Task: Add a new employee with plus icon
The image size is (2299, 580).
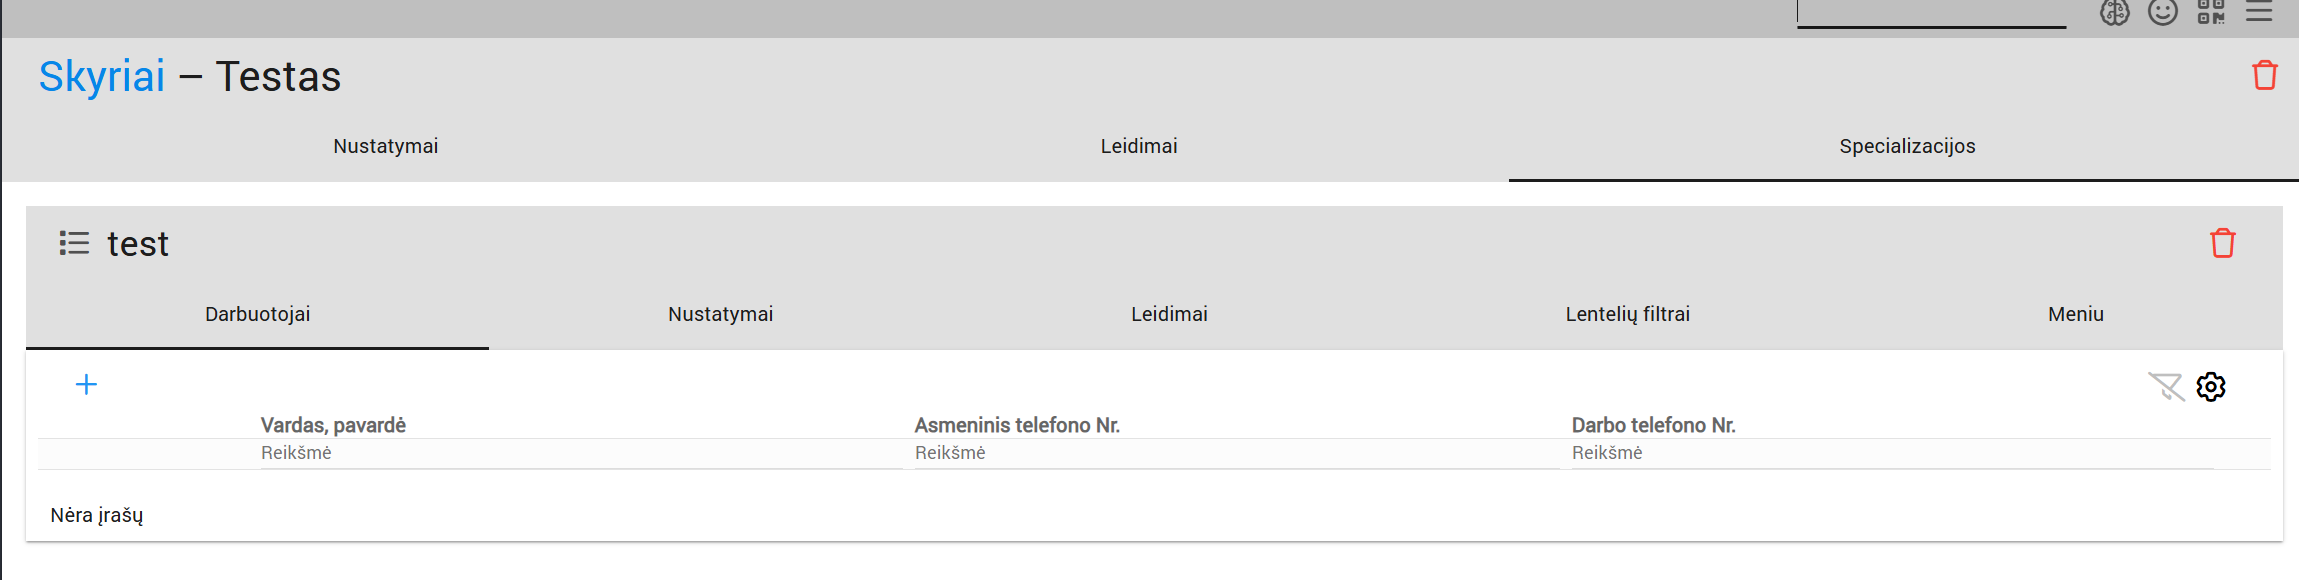Action: click(87, 385)
